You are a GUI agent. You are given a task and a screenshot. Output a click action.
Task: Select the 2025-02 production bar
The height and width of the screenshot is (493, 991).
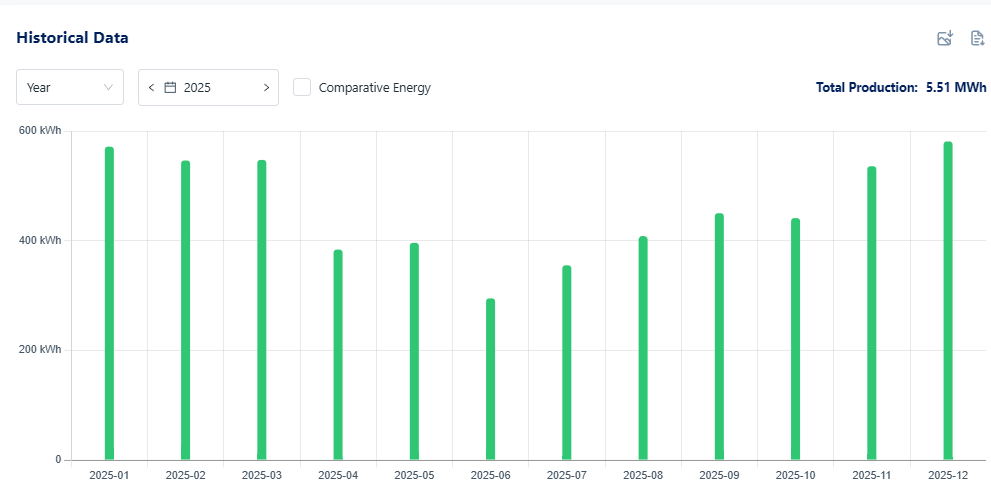click(x=185, y=310)
